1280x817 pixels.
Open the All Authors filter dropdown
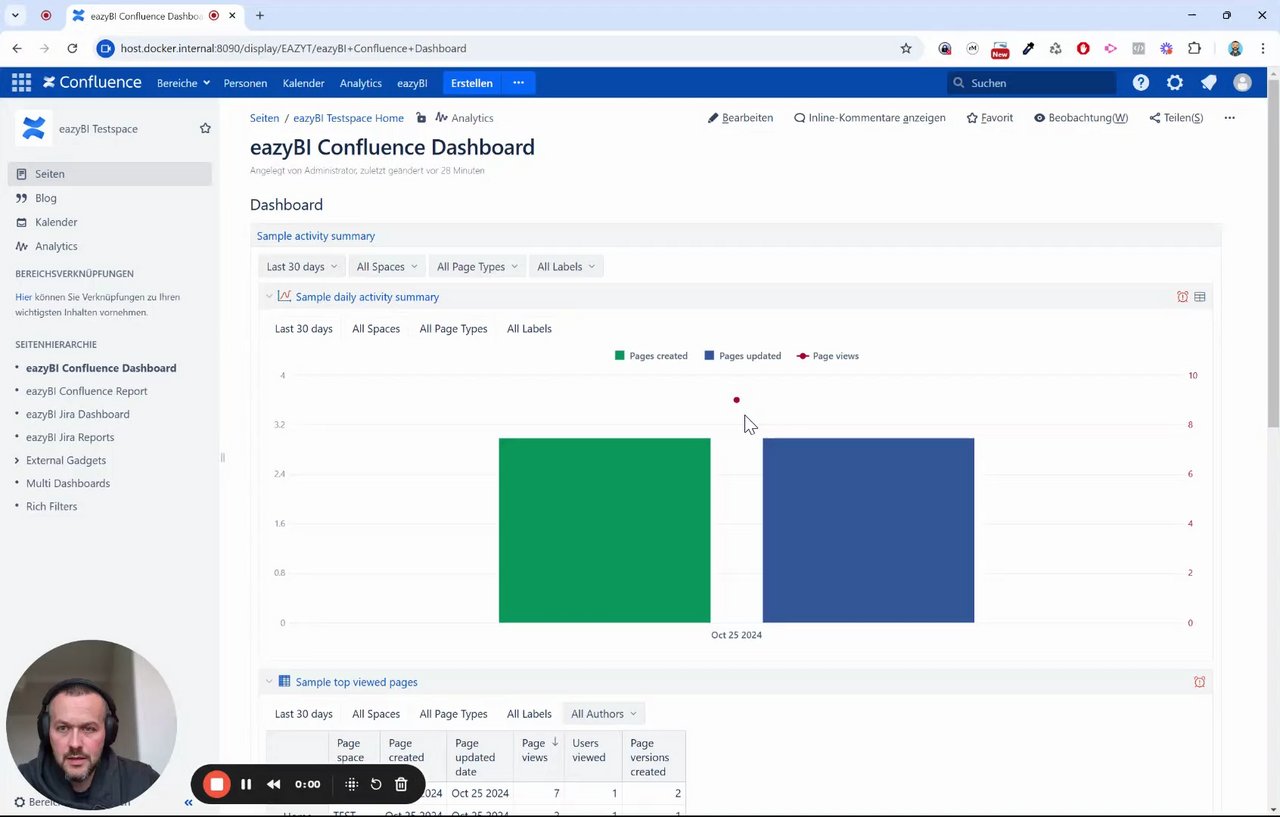point(604,714)
